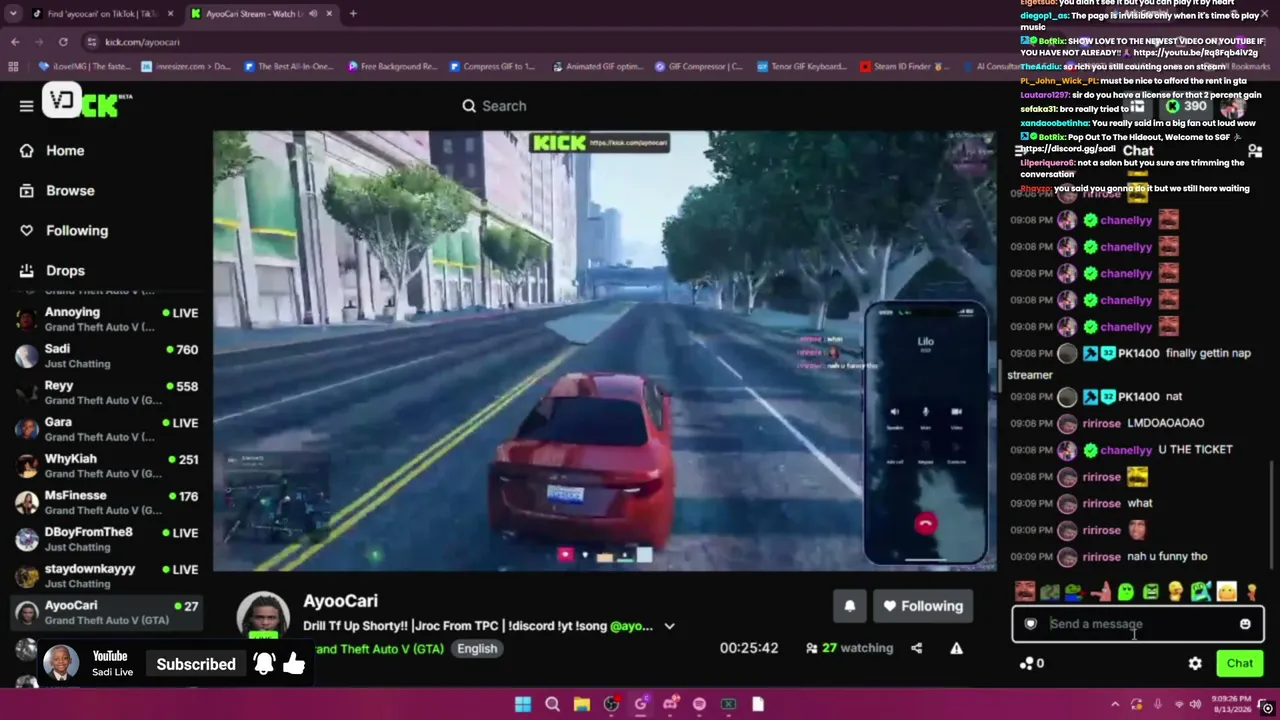Click PK1400 username on 'nat' message
Viewport: 1280px width, 720px height.
tap(1138, 397)
